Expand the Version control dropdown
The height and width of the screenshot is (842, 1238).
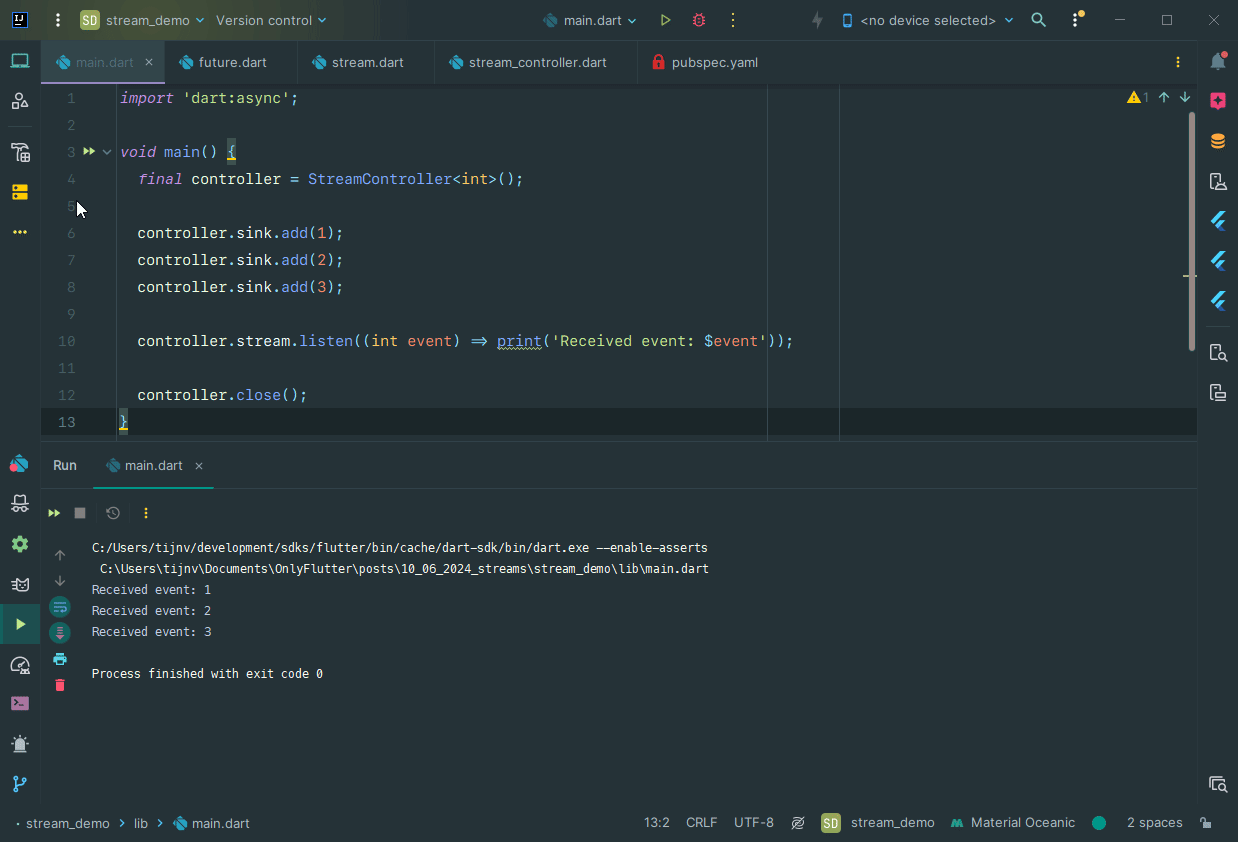(x=268, y=19)
